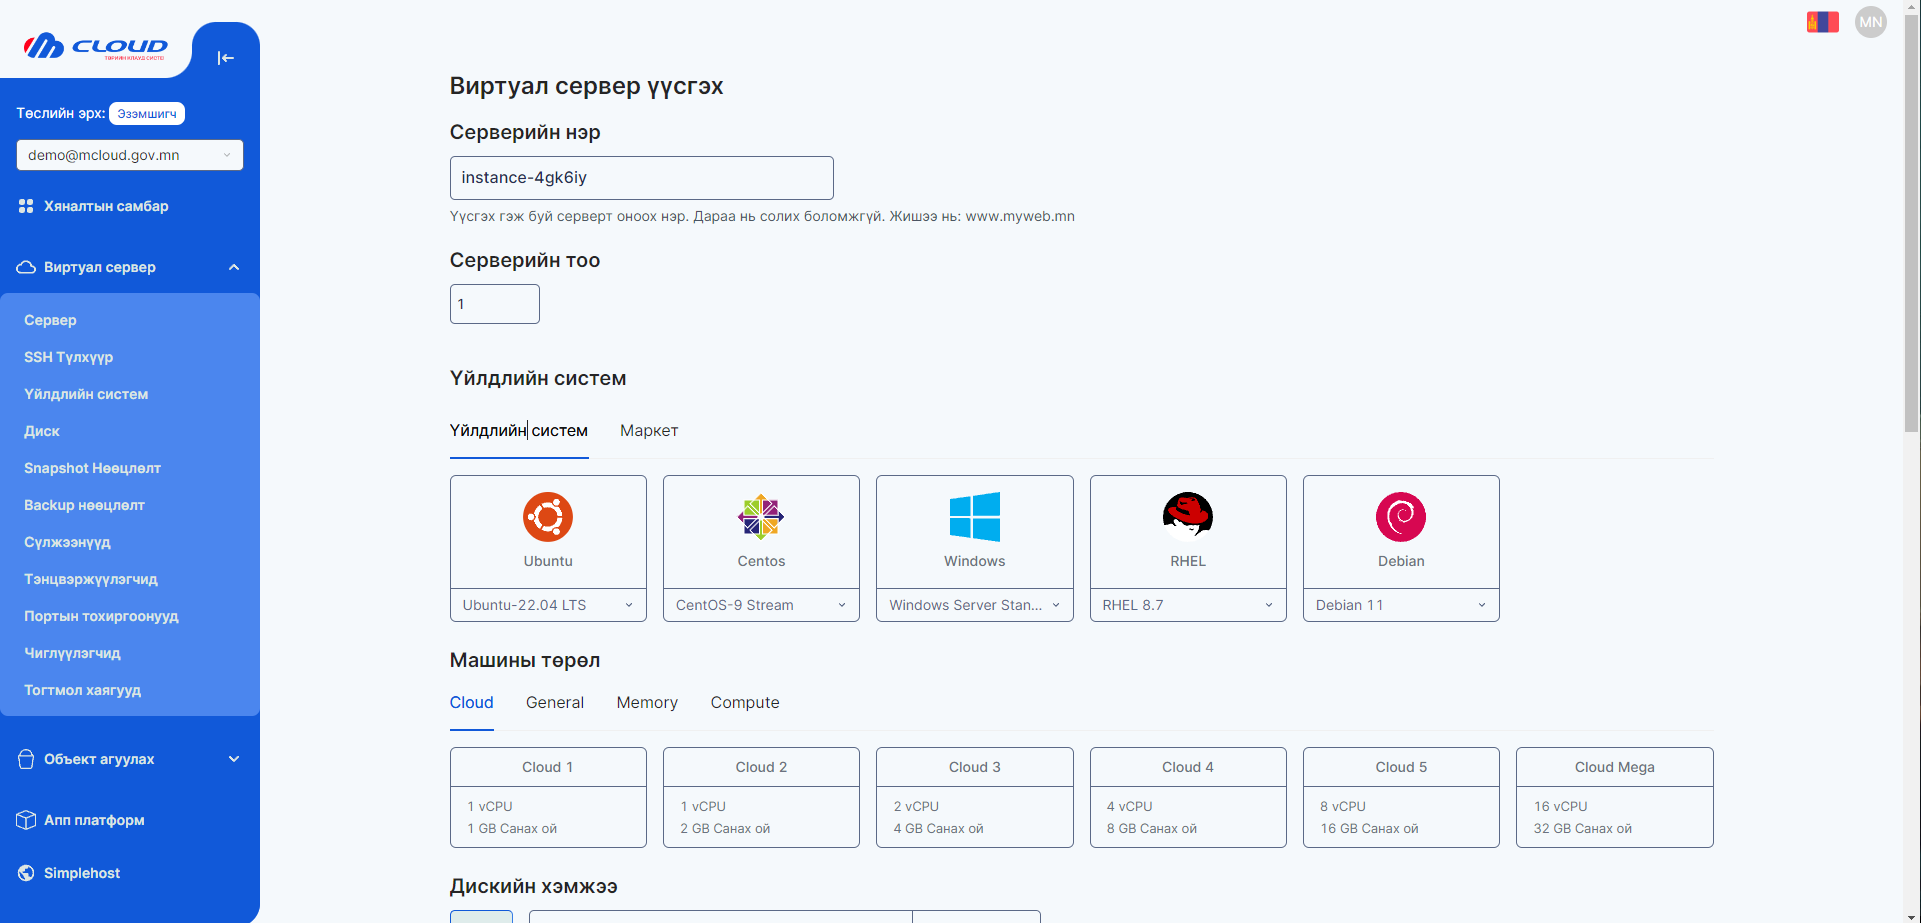Open SSH Түлхүүр in the sidebar
Image resolution: width=1921 pixels, height=923 pixels.
(68, 357)
